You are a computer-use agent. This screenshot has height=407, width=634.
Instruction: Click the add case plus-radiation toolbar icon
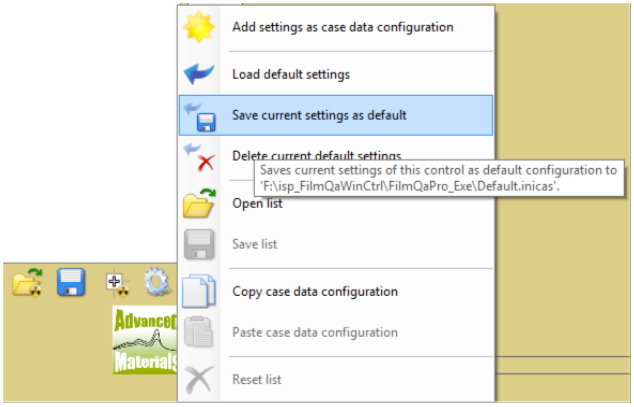118,283
